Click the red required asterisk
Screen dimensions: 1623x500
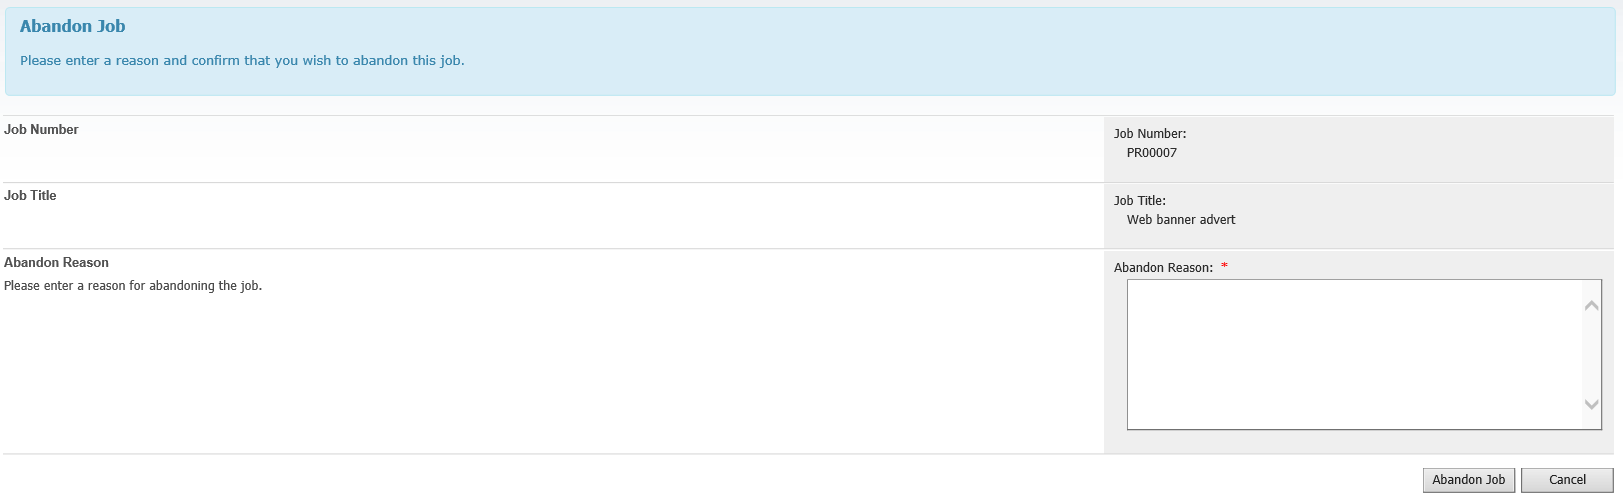[x=1224, y=267]
